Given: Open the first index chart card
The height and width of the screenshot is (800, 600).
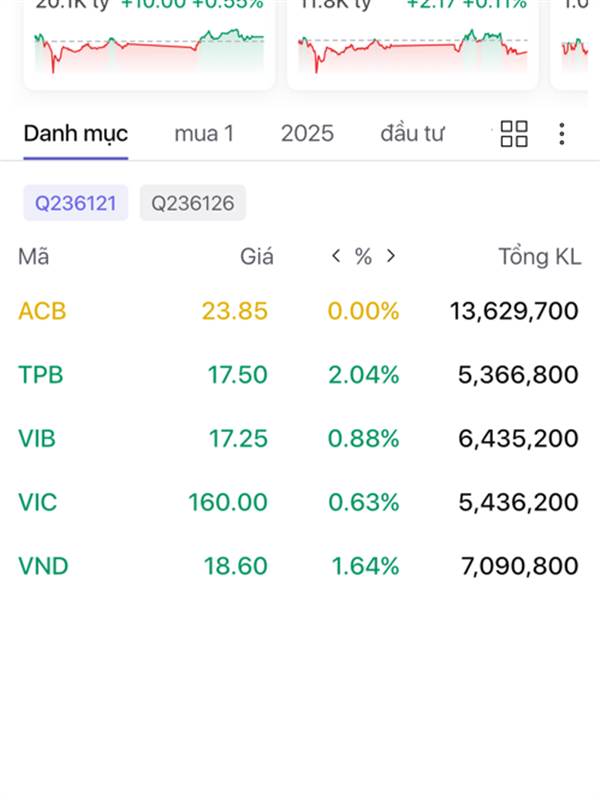Looking at the screenshot, I should click(x=149, y=45).
